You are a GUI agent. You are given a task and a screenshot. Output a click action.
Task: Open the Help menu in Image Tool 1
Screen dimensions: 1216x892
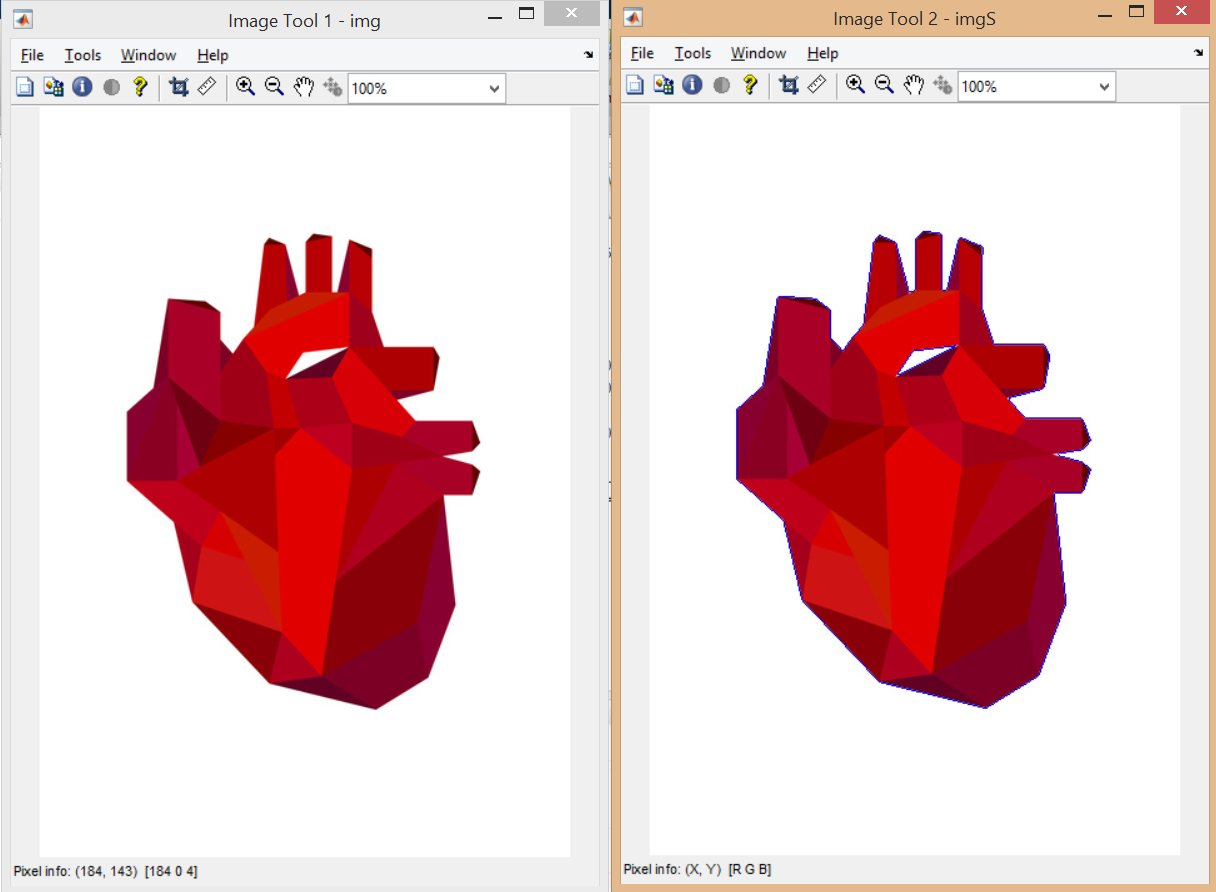pos(212,55)
